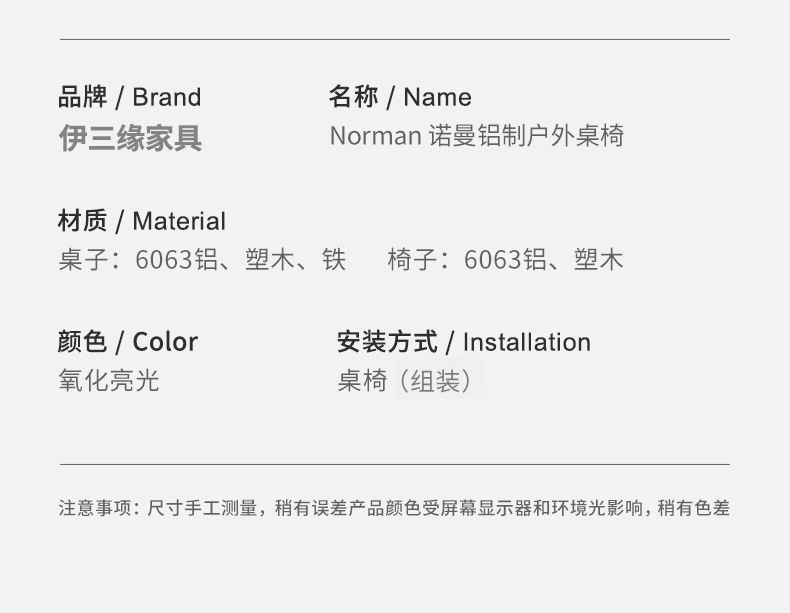The image size is (790, 613).
Task: Select the table material text starting 桌子
Action: pos(201,260)
